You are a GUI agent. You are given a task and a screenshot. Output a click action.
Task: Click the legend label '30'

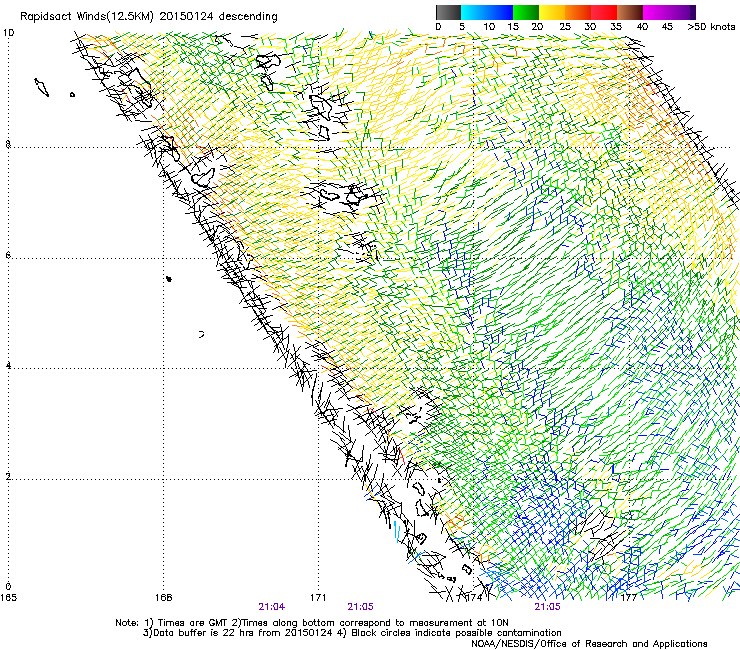tap(590, 27)
